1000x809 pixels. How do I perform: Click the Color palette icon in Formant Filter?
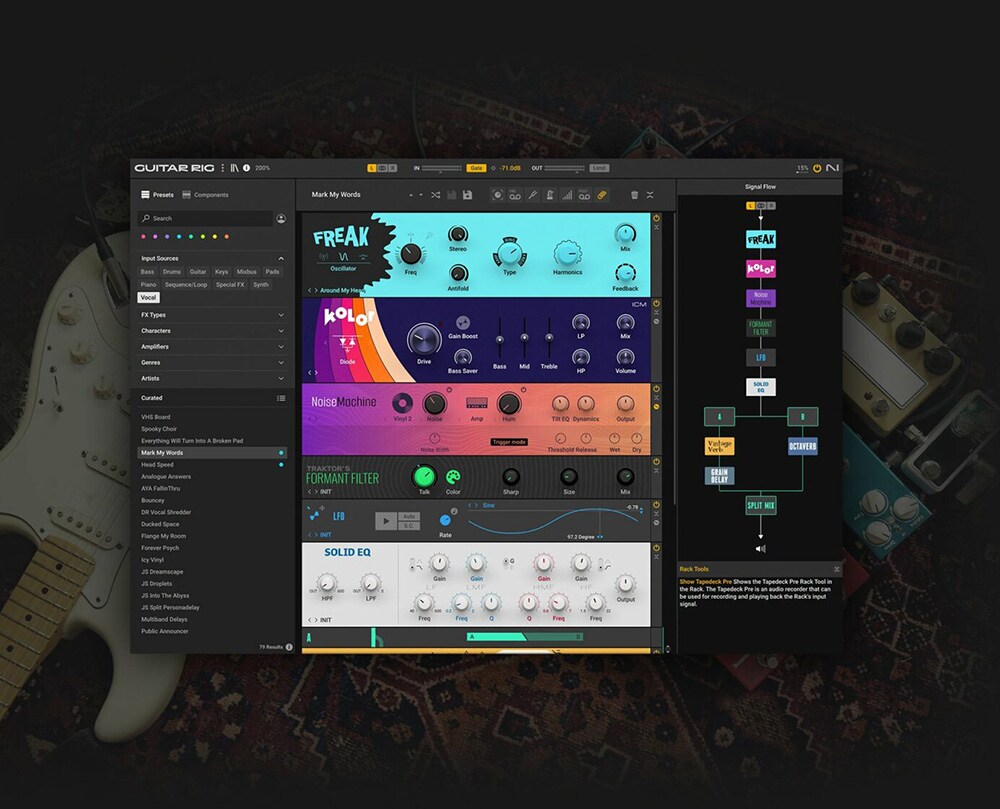tap(453, 477)
